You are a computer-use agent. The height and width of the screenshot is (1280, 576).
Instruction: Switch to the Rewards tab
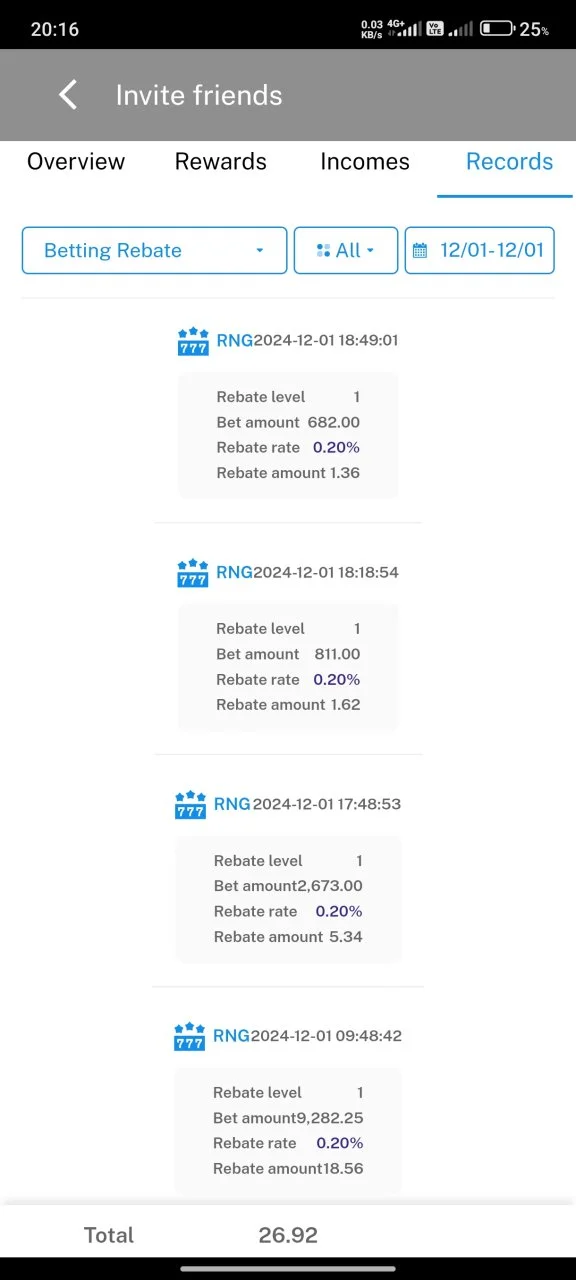point(221,162)
